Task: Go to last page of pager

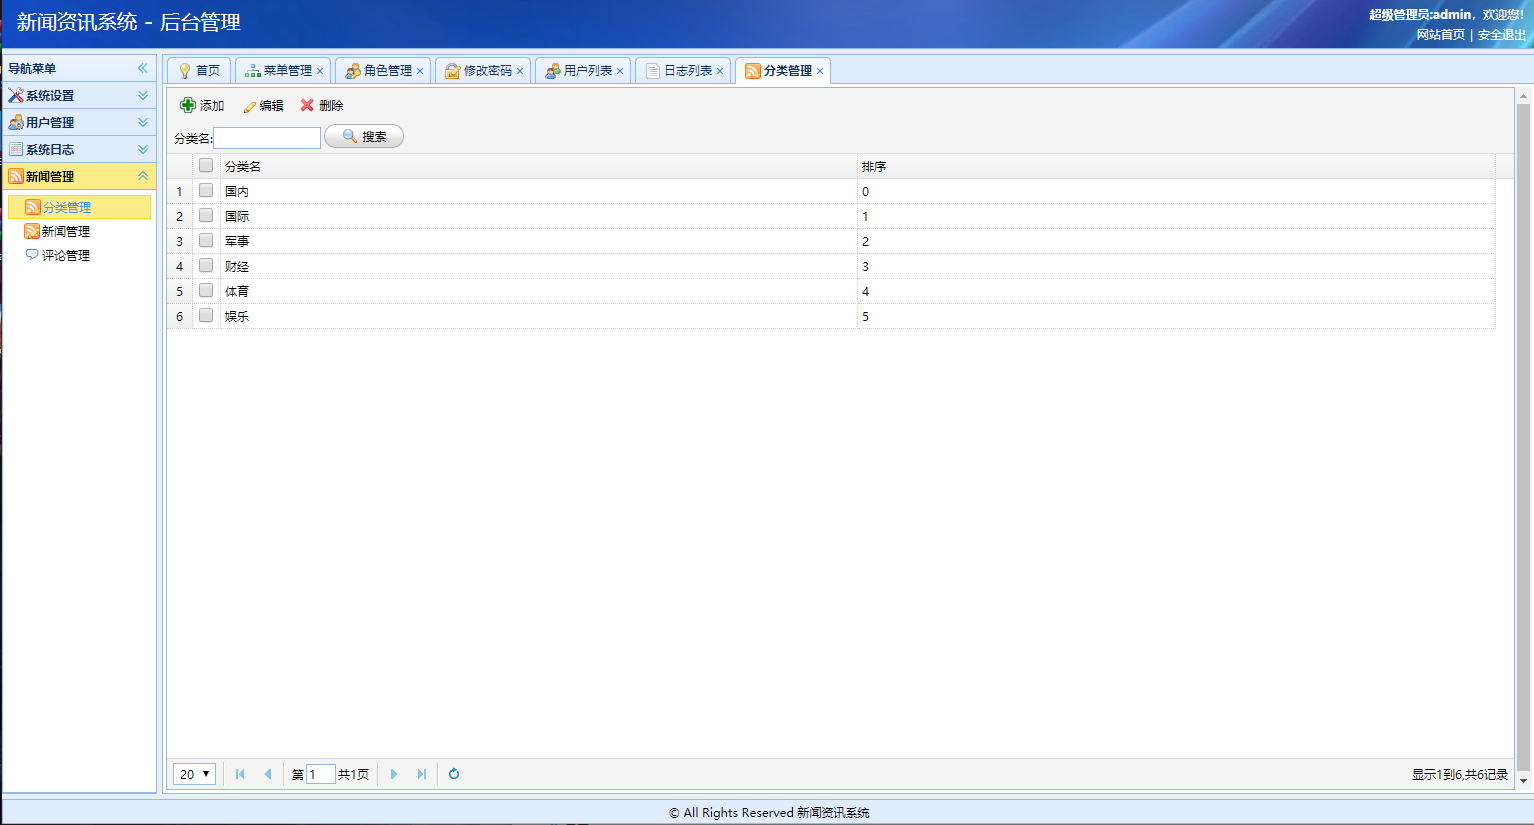Action: point(422,774)
